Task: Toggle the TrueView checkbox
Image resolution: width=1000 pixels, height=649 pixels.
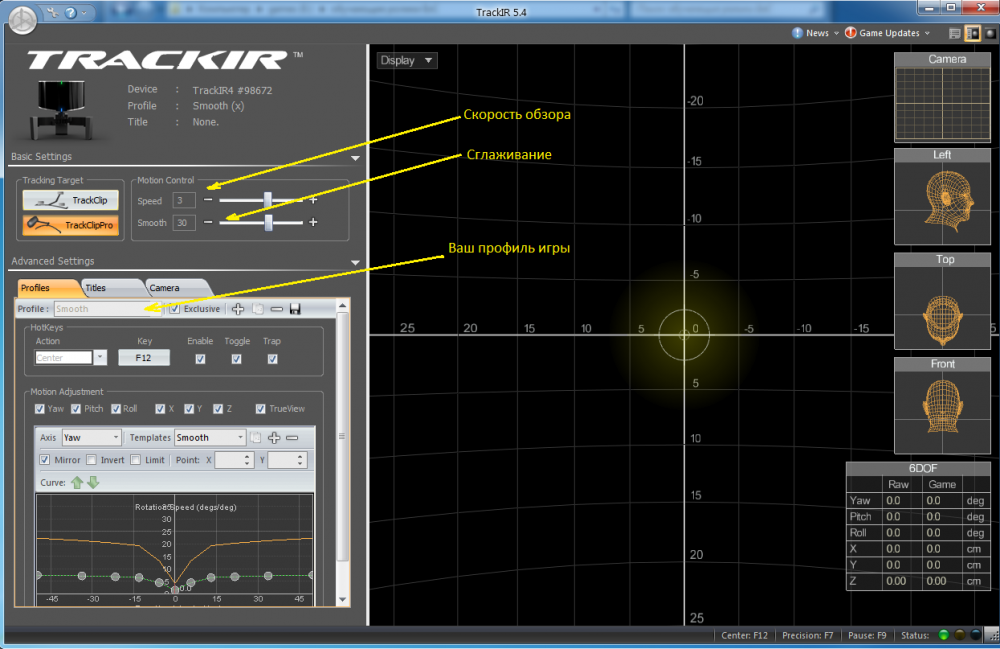Action: coord(261,409)
